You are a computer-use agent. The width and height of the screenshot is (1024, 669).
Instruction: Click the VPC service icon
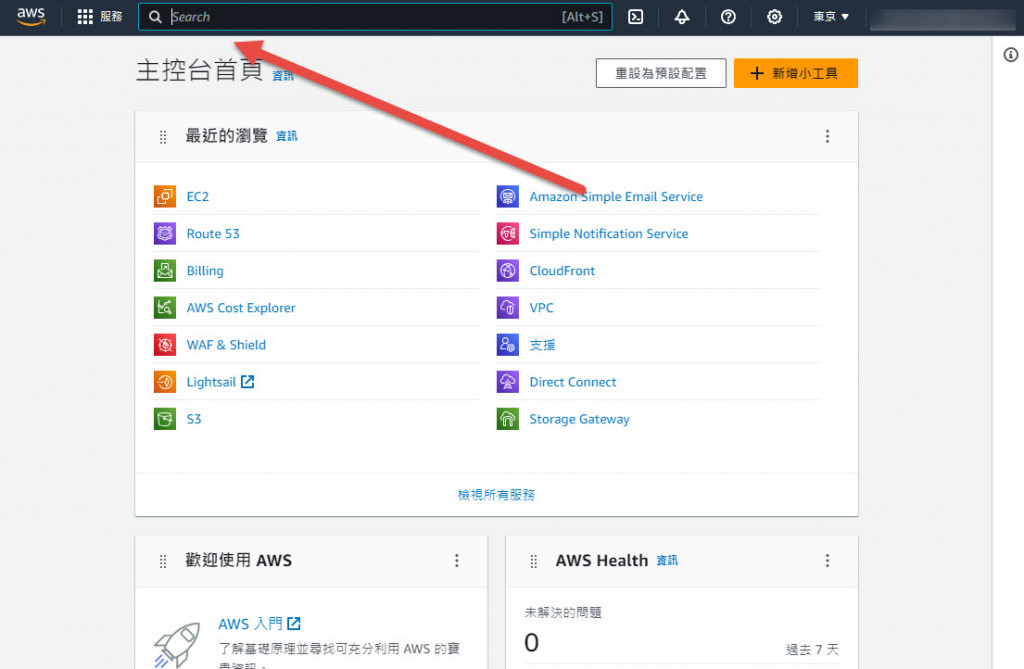pos(508,308)
